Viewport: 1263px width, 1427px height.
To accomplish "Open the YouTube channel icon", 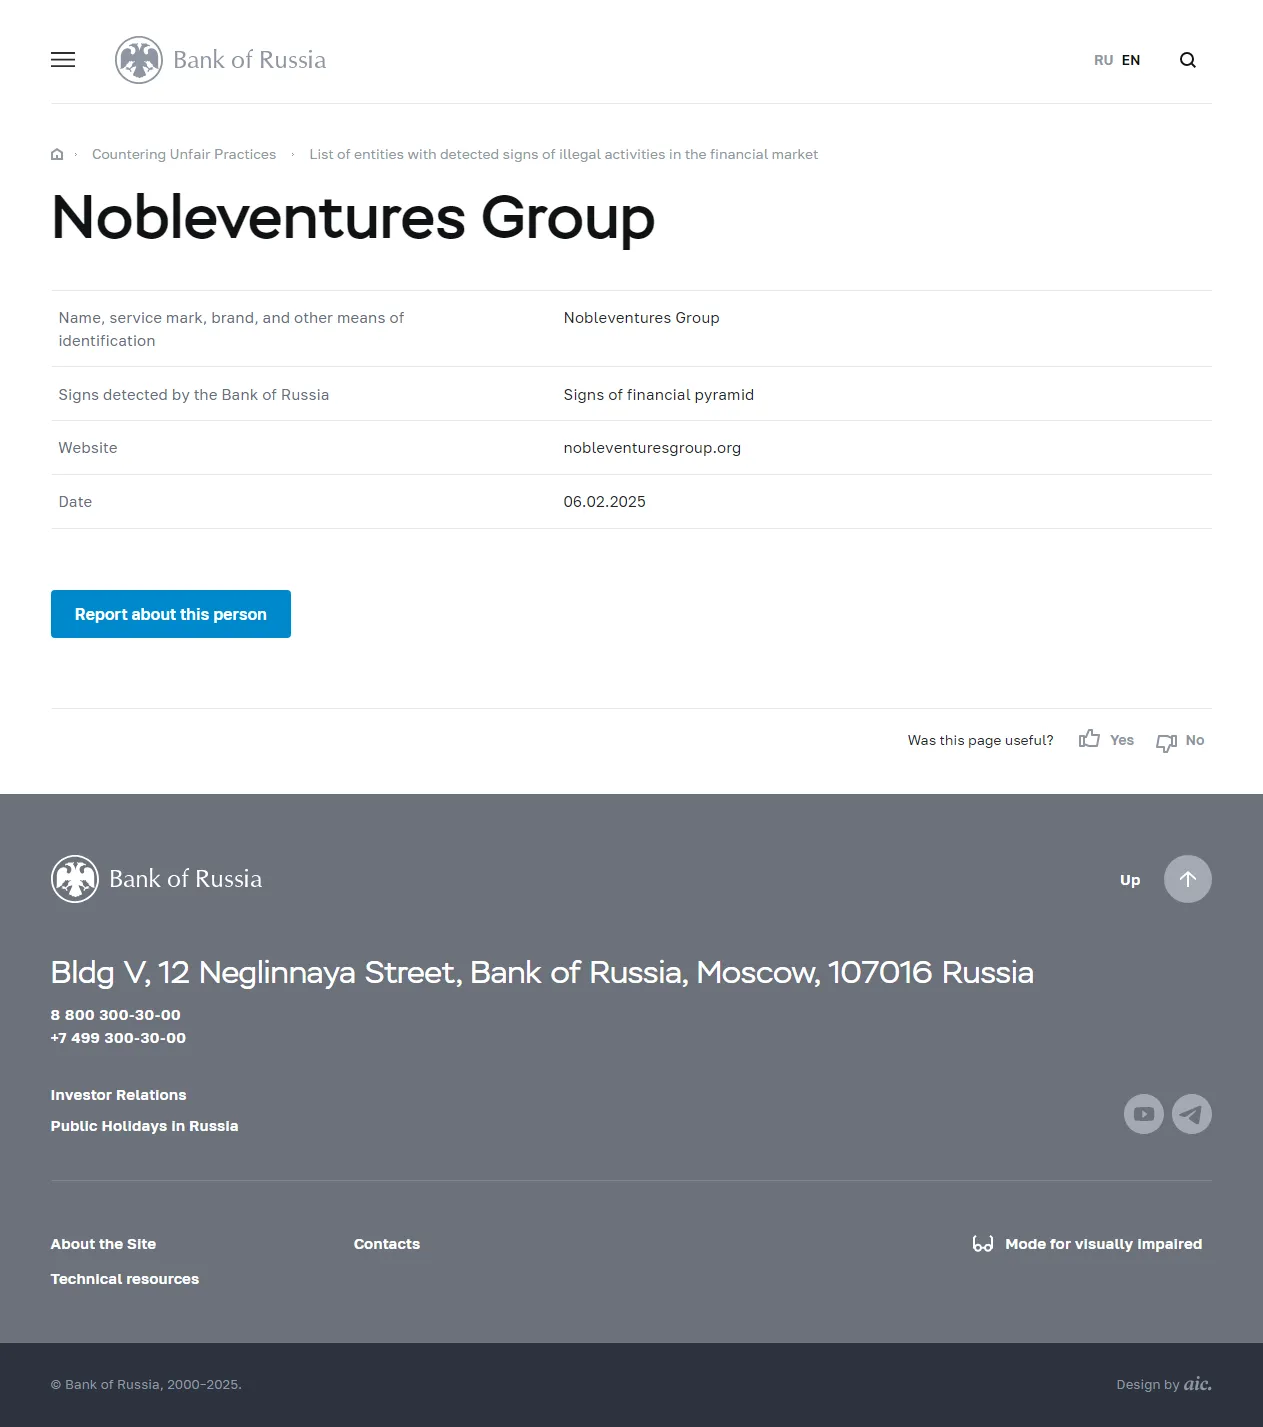I will click(x=1144, y=1114).
